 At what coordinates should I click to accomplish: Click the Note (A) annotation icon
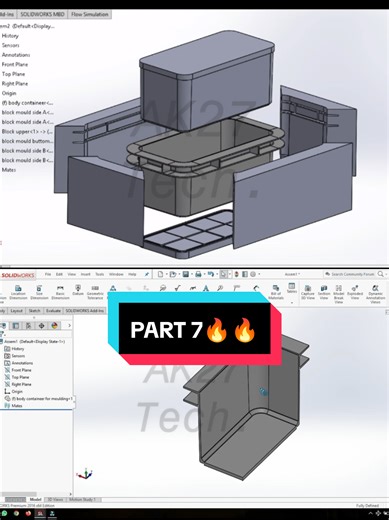tap(206, 288)
